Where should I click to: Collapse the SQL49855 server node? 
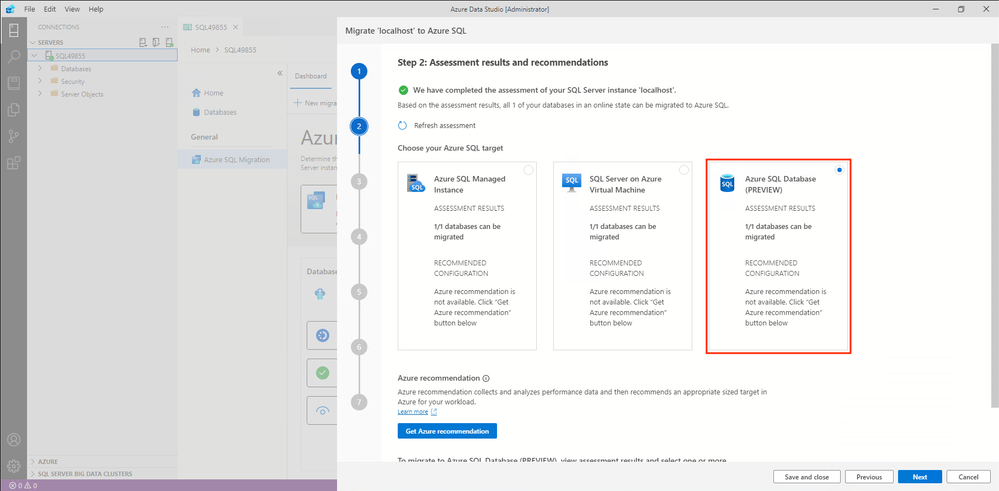pos(34,55)
